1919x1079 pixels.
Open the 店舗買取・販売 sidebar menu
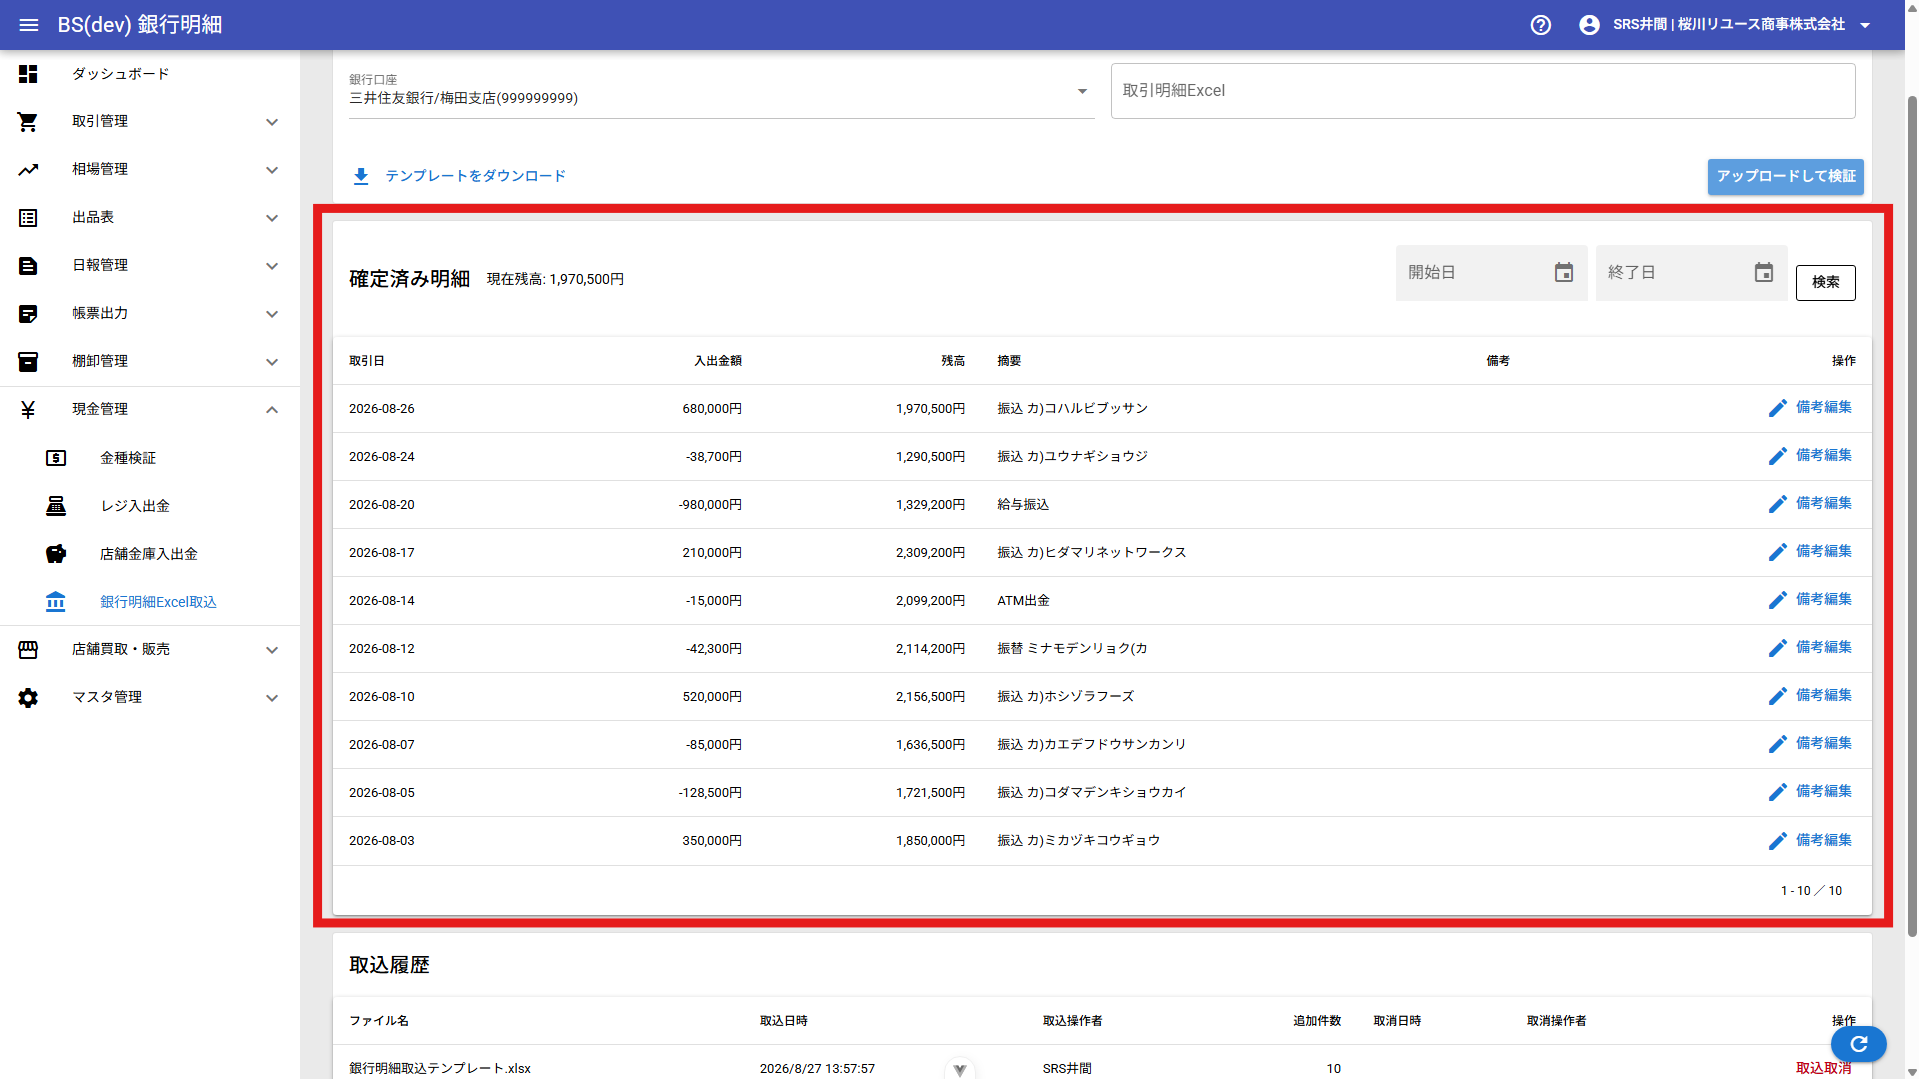point(150,650)
